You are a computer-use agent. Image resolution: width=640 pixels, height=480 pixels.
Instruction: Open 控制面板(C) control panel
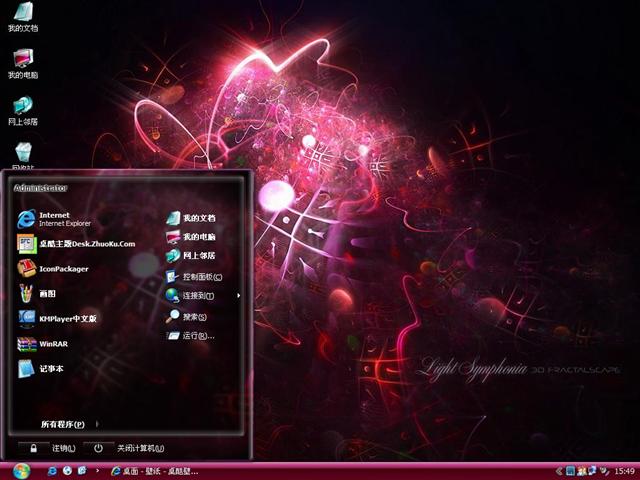point(194,277)
